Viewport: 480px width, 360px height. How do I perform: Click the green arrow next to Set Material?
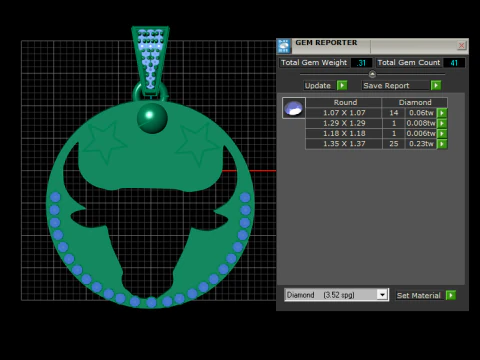coord(451,295)
